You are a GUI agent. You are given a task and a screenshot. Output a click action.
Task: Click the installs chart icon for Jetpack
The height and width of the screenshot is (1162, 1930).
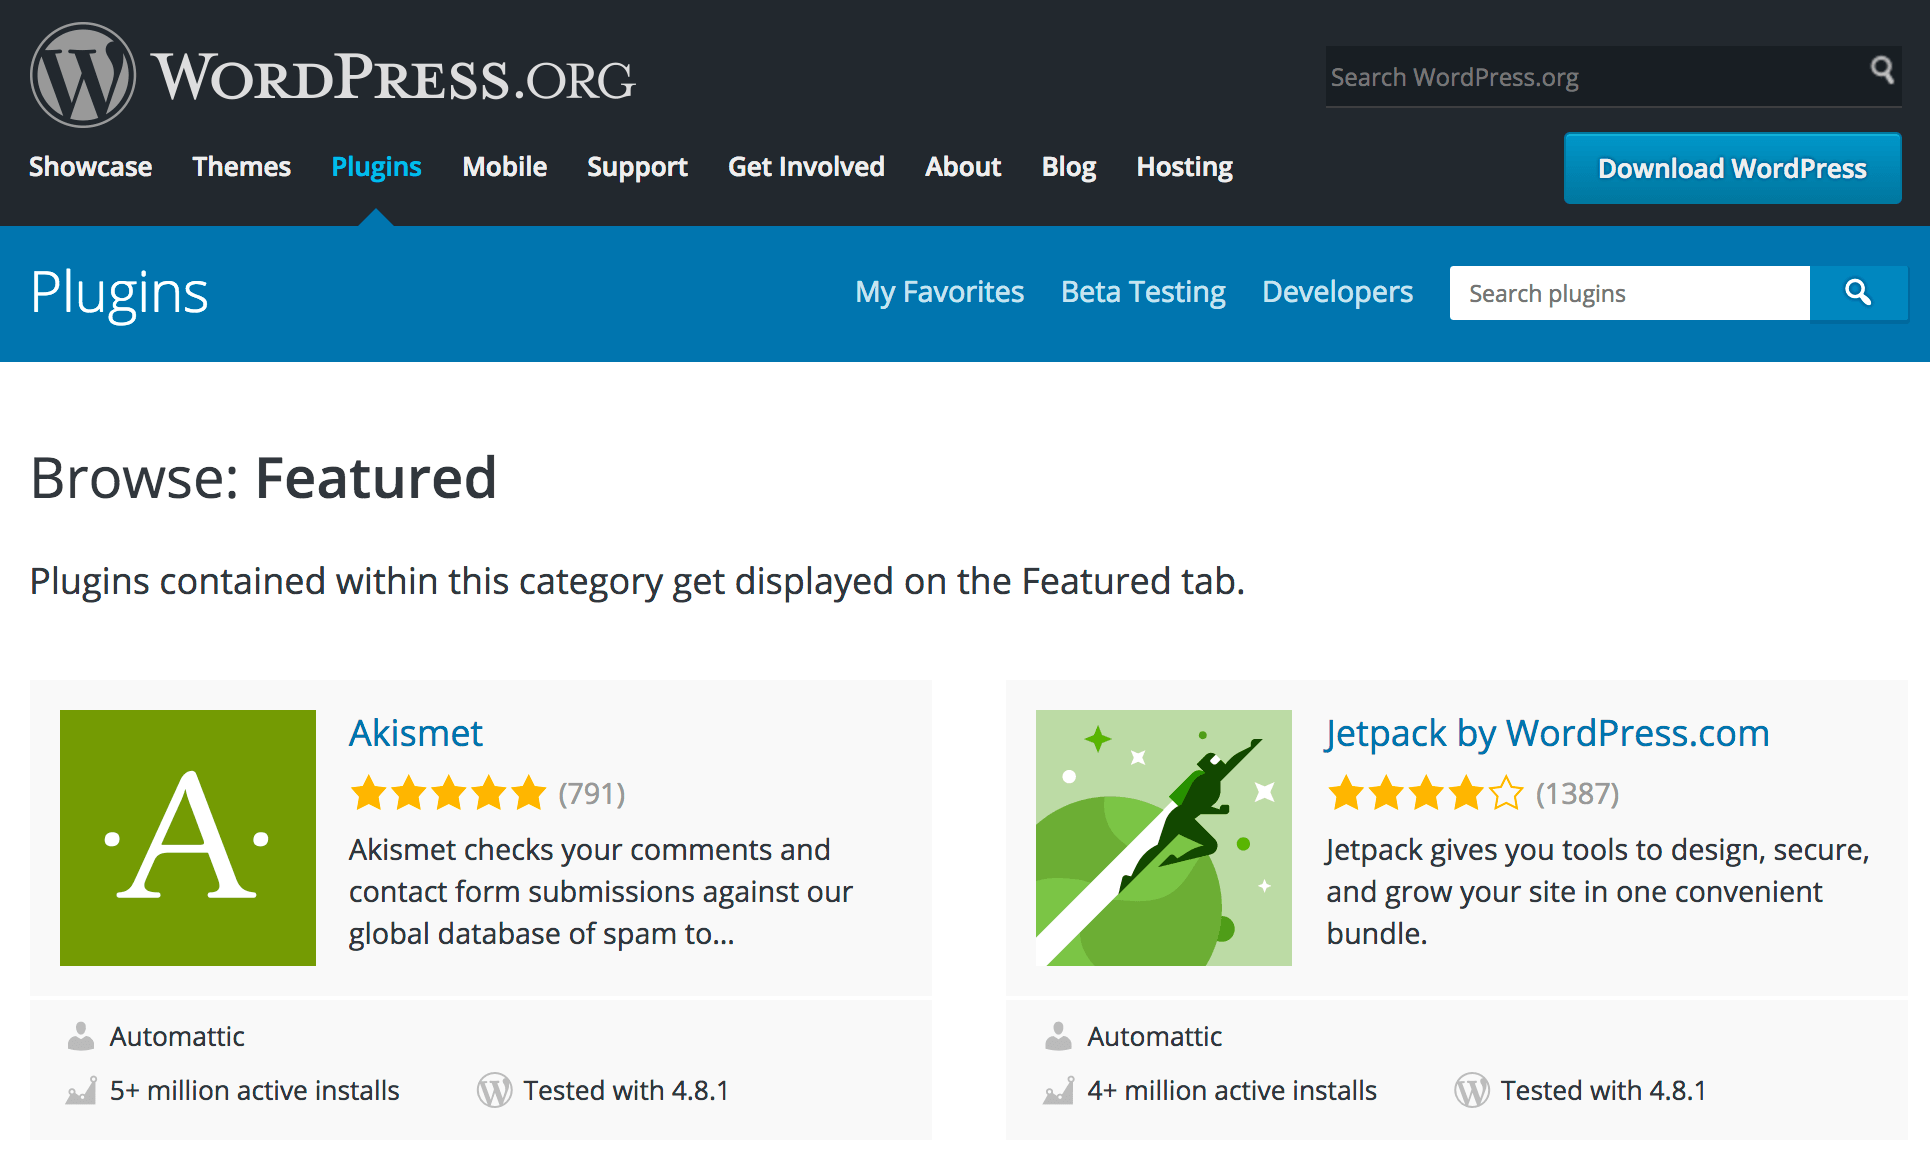[1058, 1090]
